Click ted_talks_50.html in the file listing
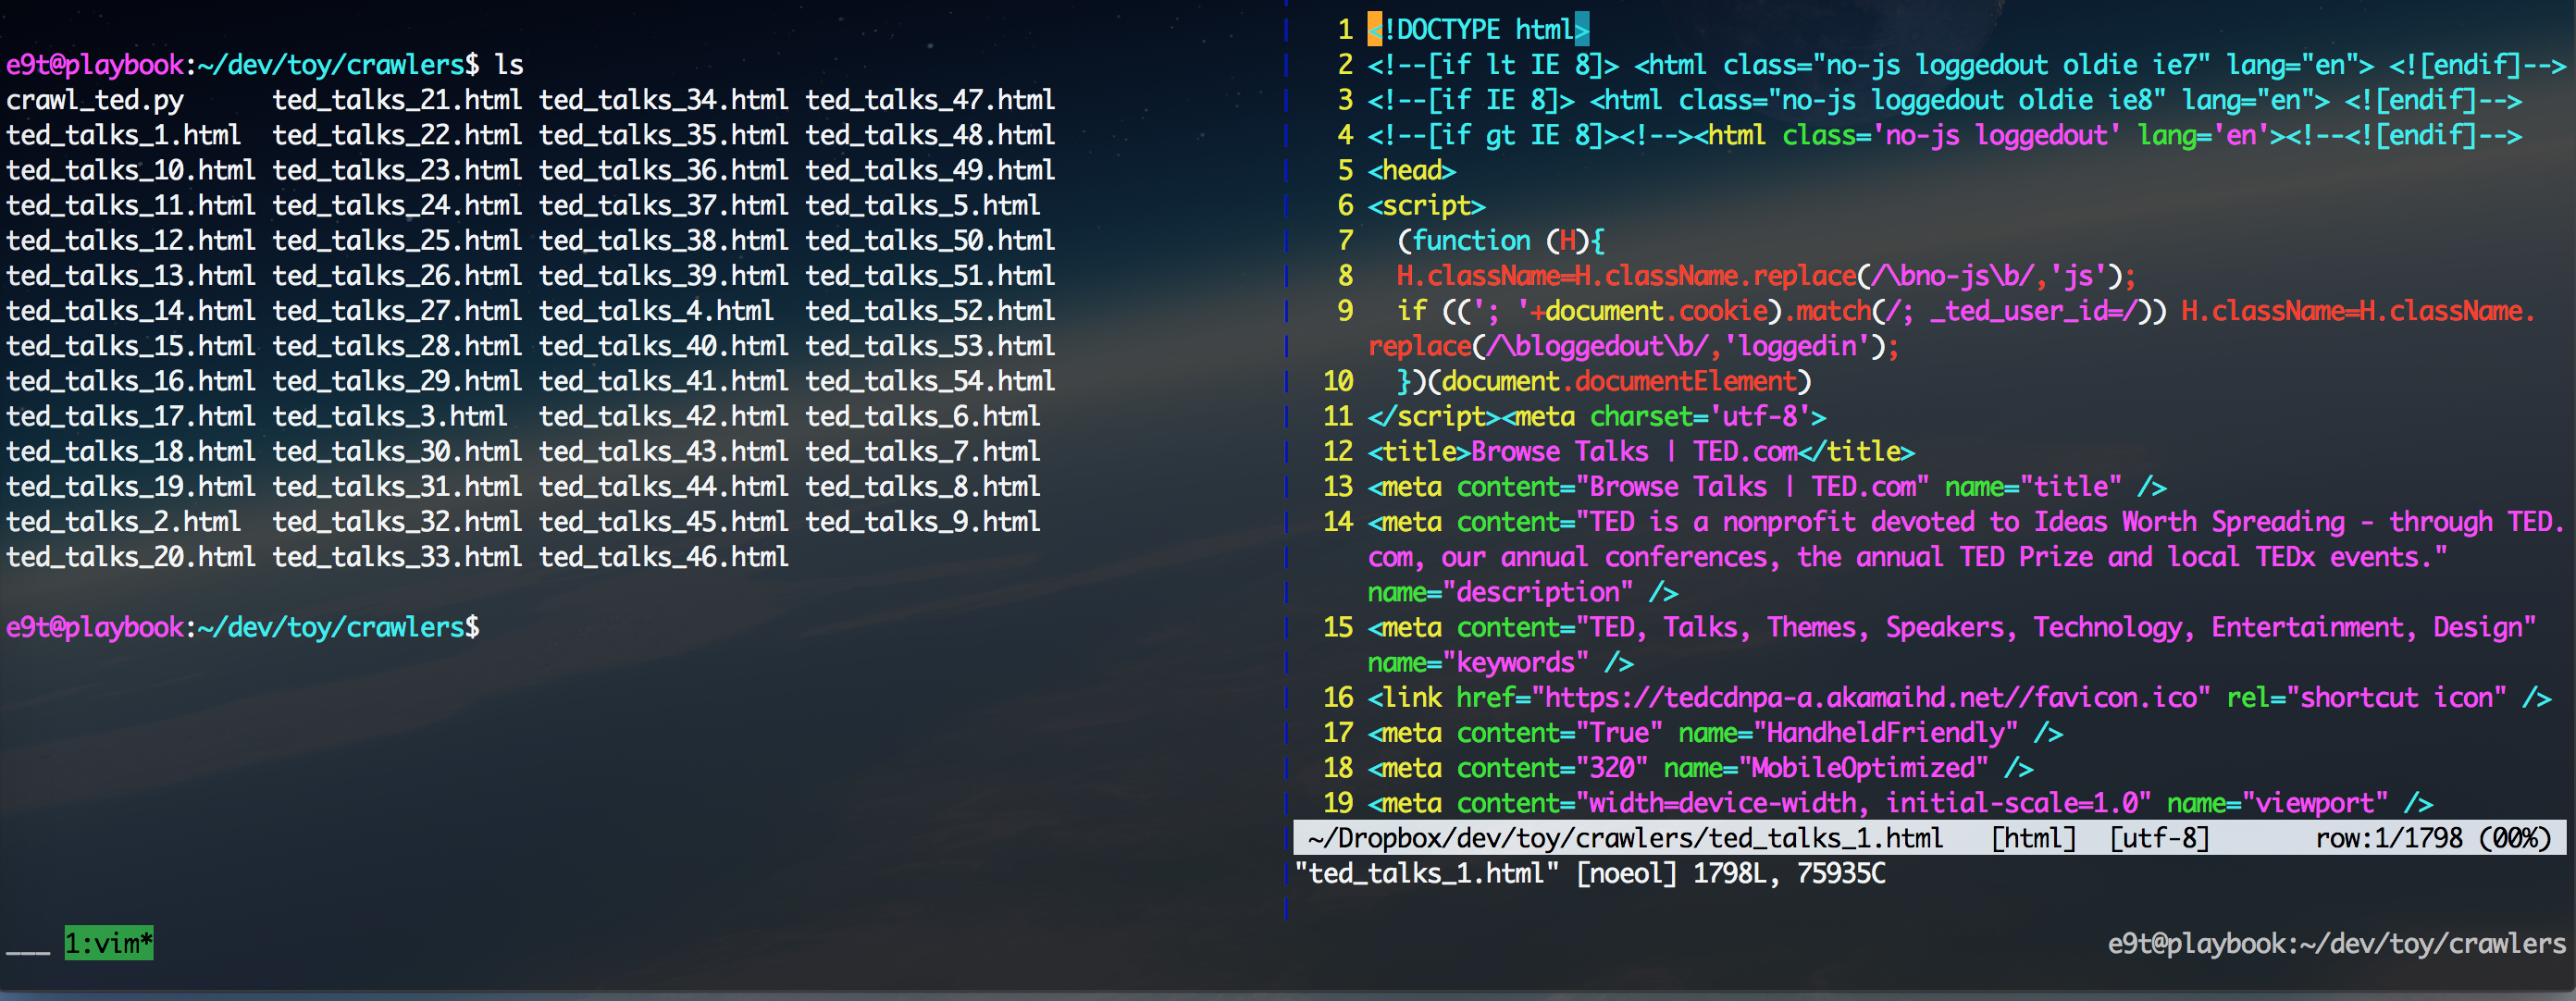This screenshot has width=2576, height=1001. point(930,240)
